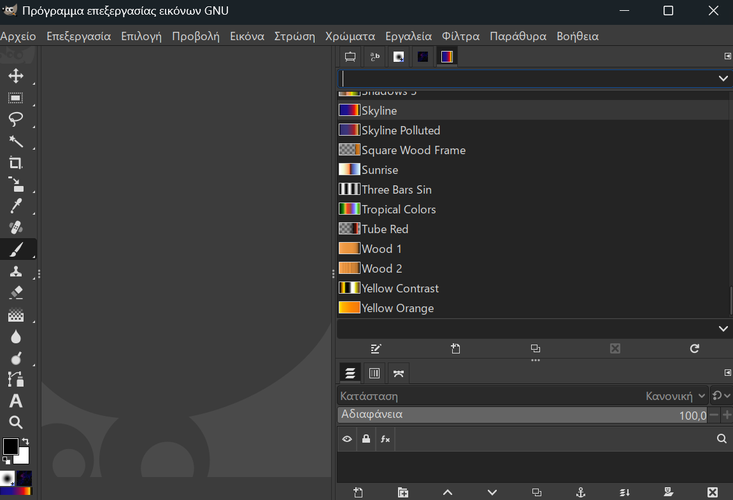Open the dock tab configuration menu
The height and width of the screenshot is (500, 733).
pos(726,57)
